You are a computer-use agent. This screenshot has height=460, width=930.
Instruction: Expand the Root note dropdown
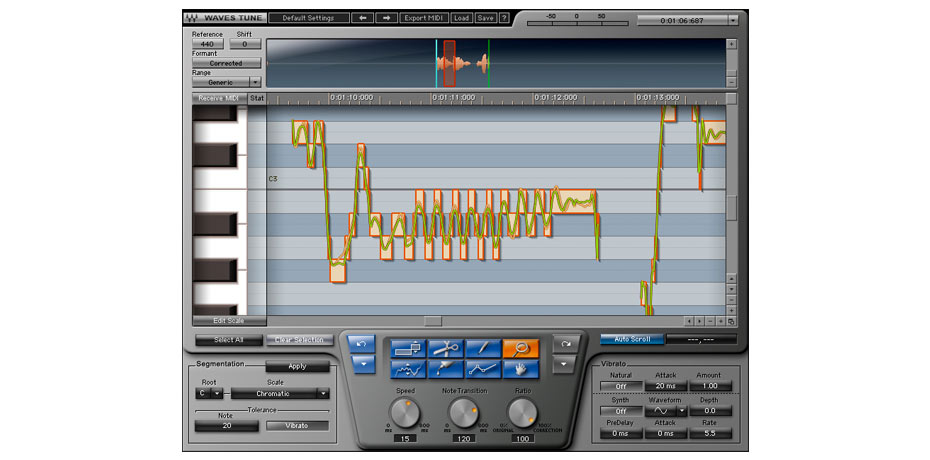coord(208,394)
